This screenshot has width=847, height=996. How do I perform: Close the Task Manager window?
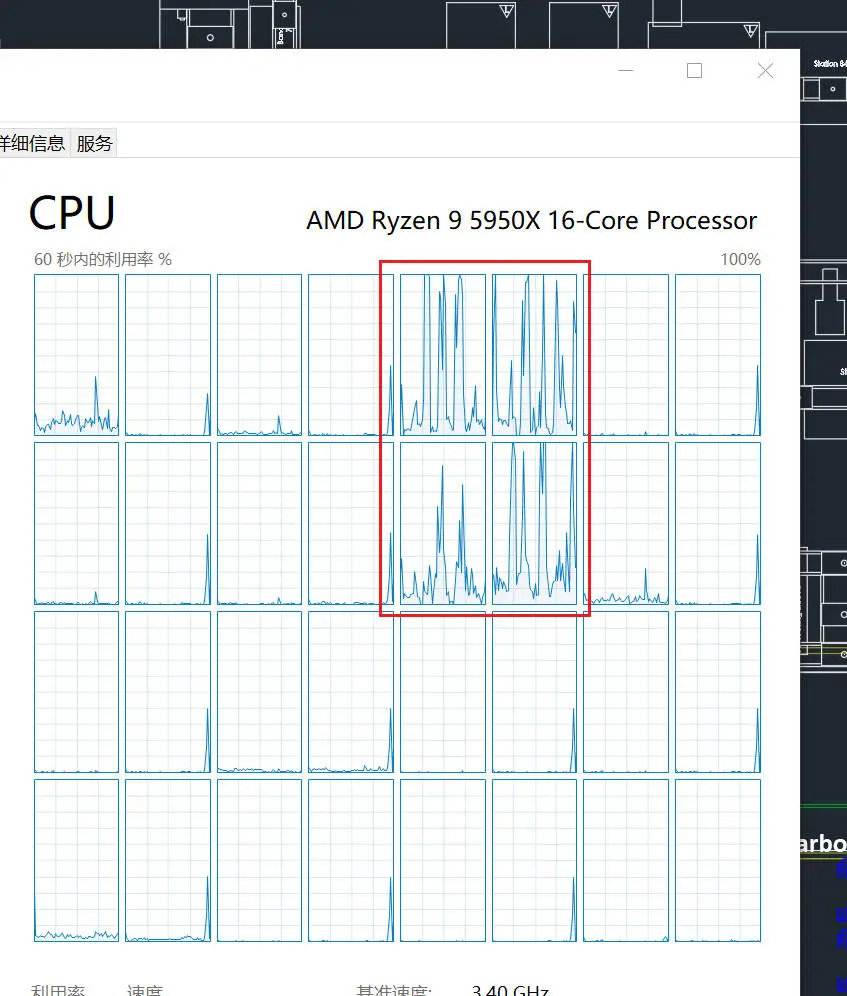765,71
